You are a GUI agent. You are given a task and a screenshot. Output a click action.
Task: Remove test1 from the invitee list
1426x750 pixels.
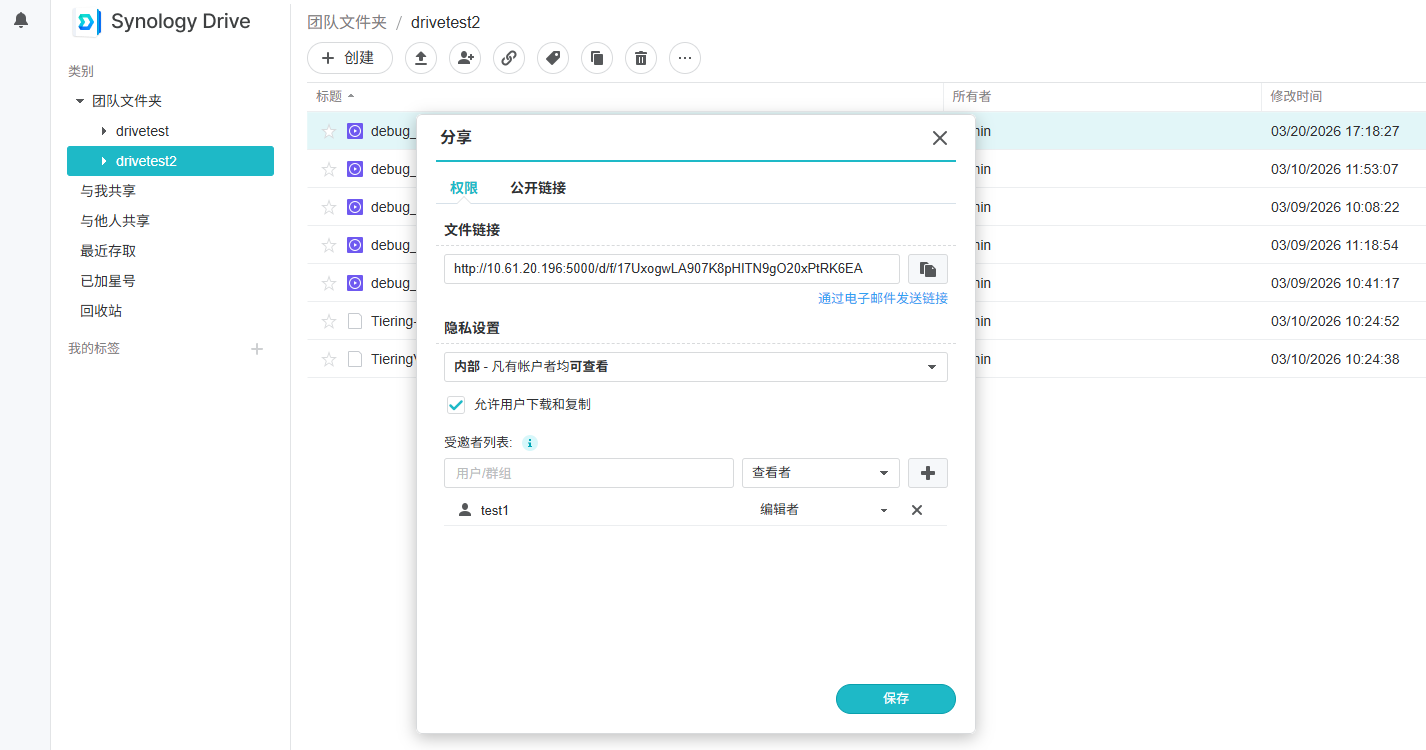coord(916,510)
